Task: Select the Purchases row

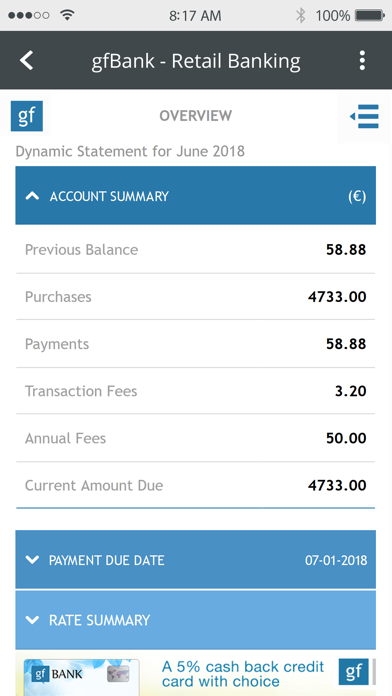Action: [195, 297]
